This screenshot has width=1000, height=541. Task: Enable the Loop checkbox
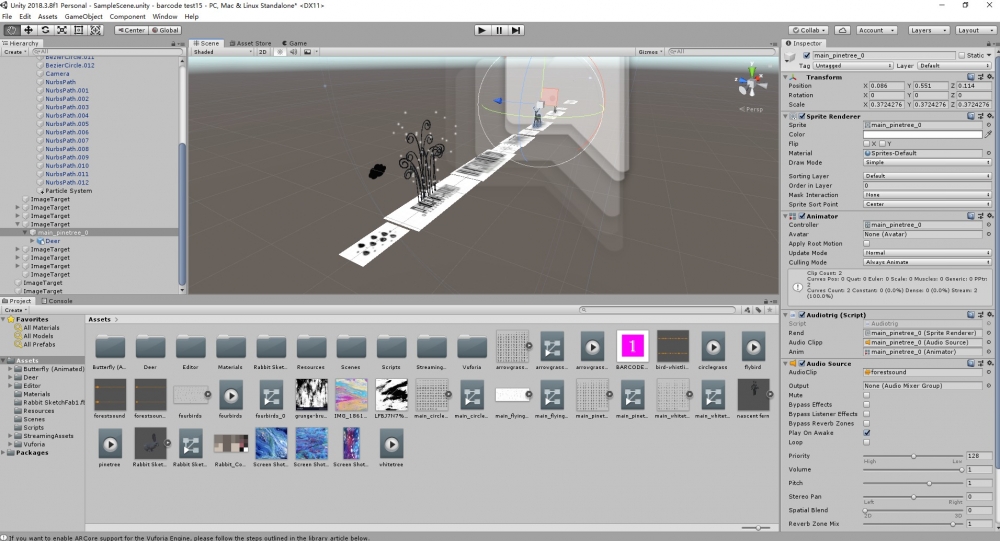[867, 442]
